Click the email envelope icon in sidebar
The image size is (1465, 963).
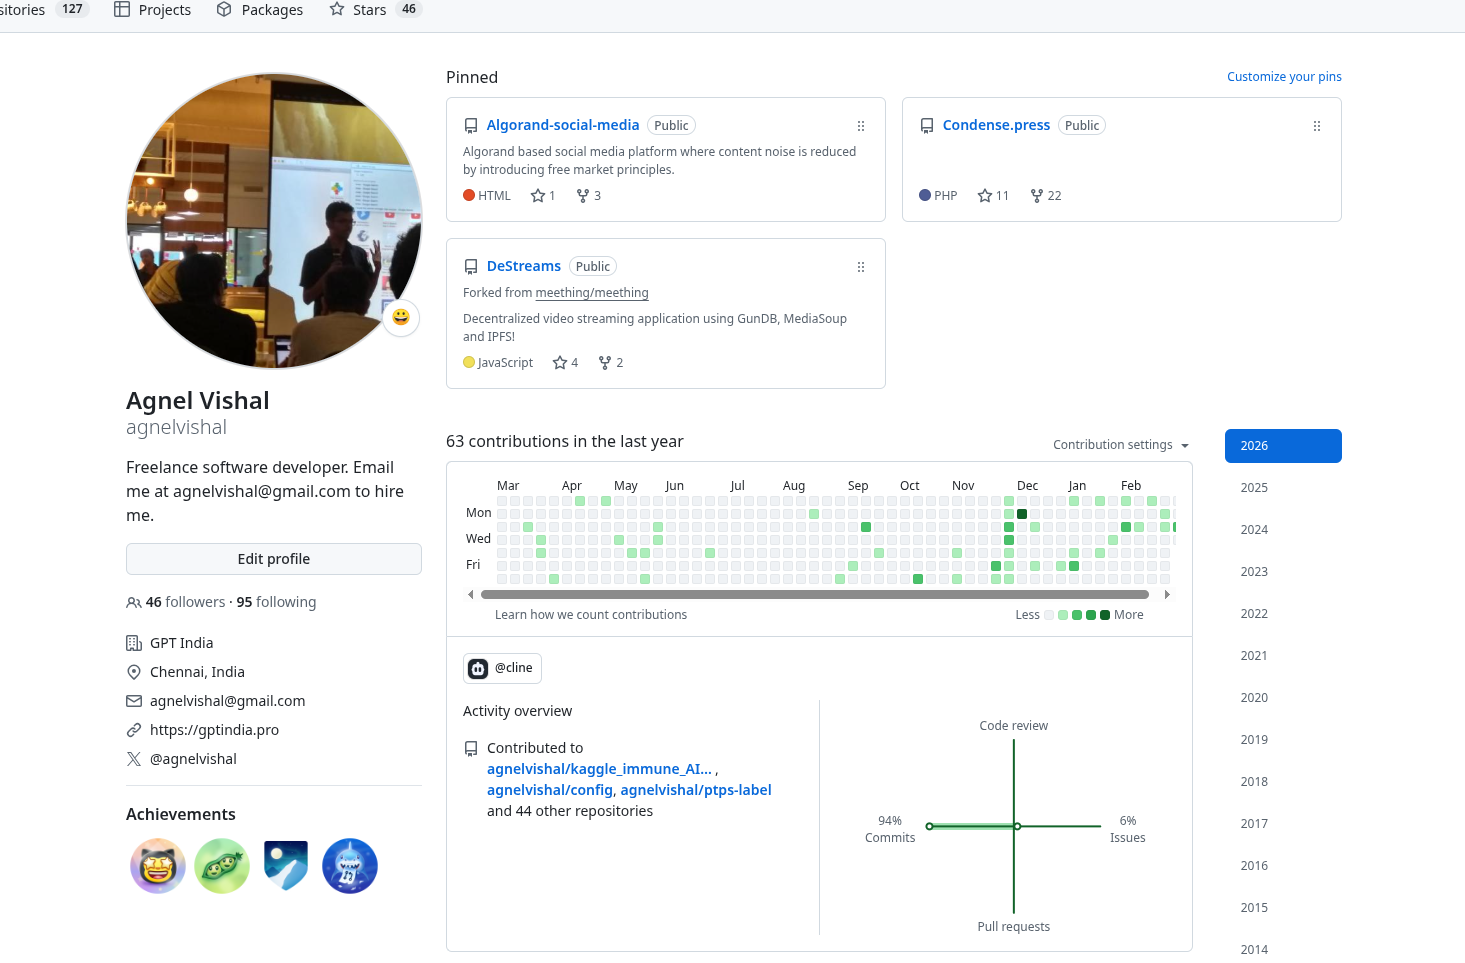point(134,701)
